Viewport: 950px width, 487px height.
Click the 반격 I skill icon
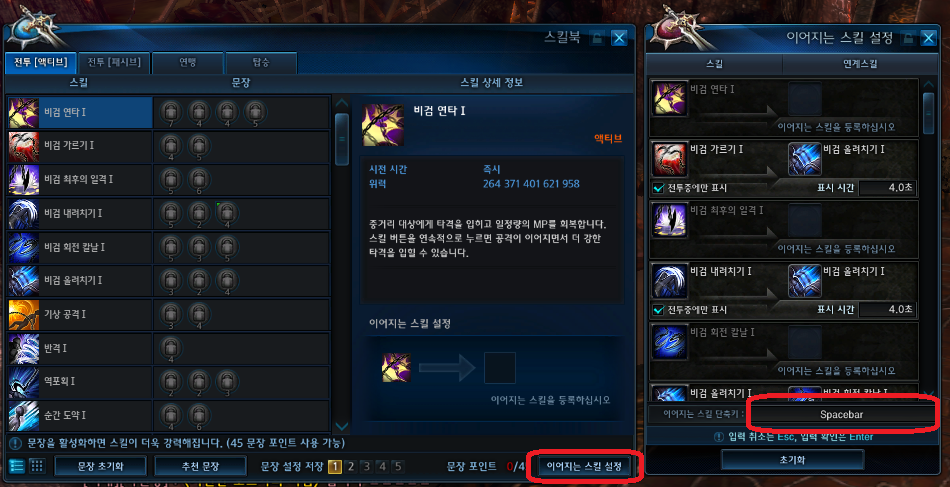pyautogui.click(x=24, y=348)
